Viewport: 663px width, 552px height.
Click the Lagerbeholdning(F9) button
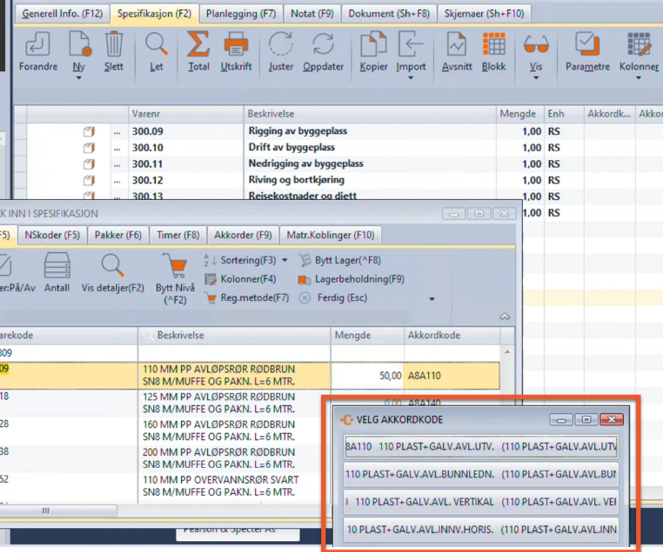pyautogui.click(x=352, y=279)
